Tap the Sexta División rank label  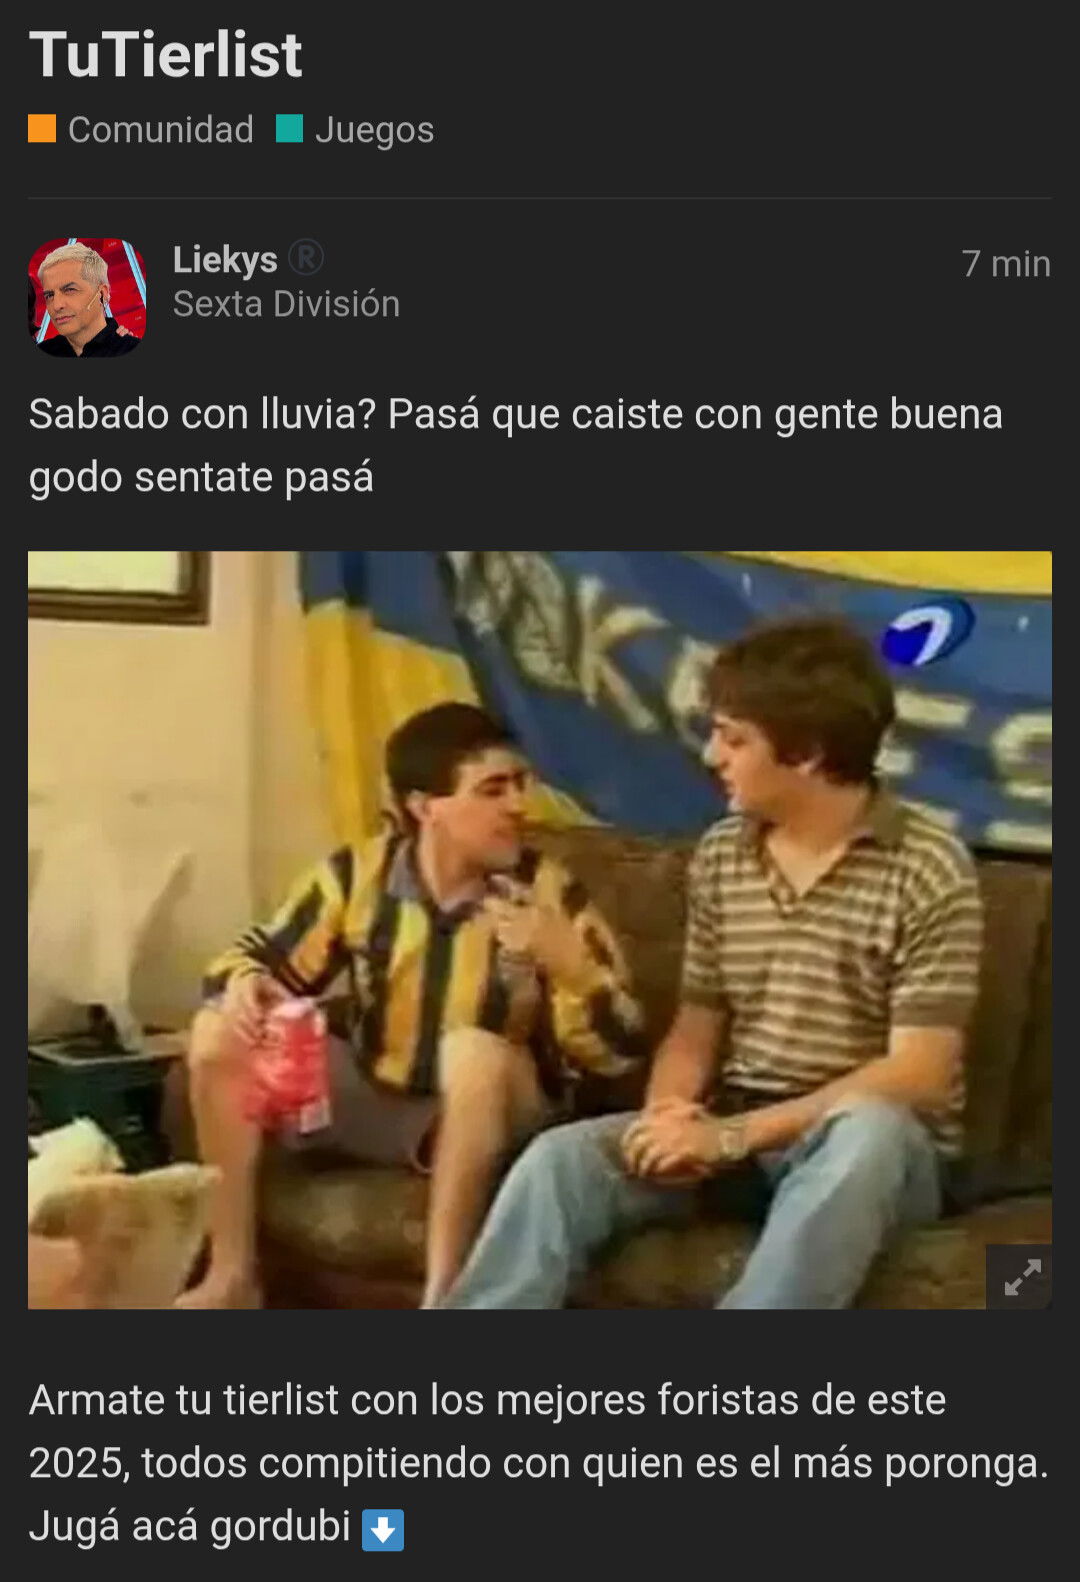tap(286, 304)
